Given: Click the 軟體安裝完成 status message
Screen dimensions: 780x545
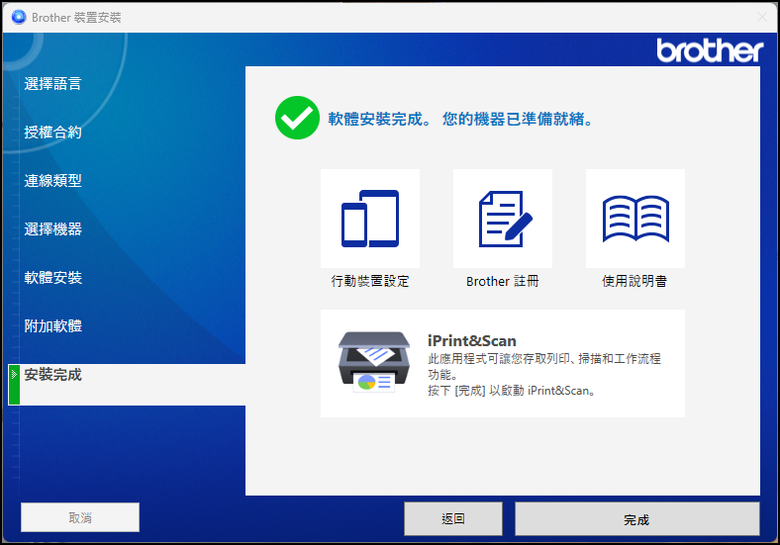Looking at the screenshot, I should pyautogui.click(x=461, y=119).
